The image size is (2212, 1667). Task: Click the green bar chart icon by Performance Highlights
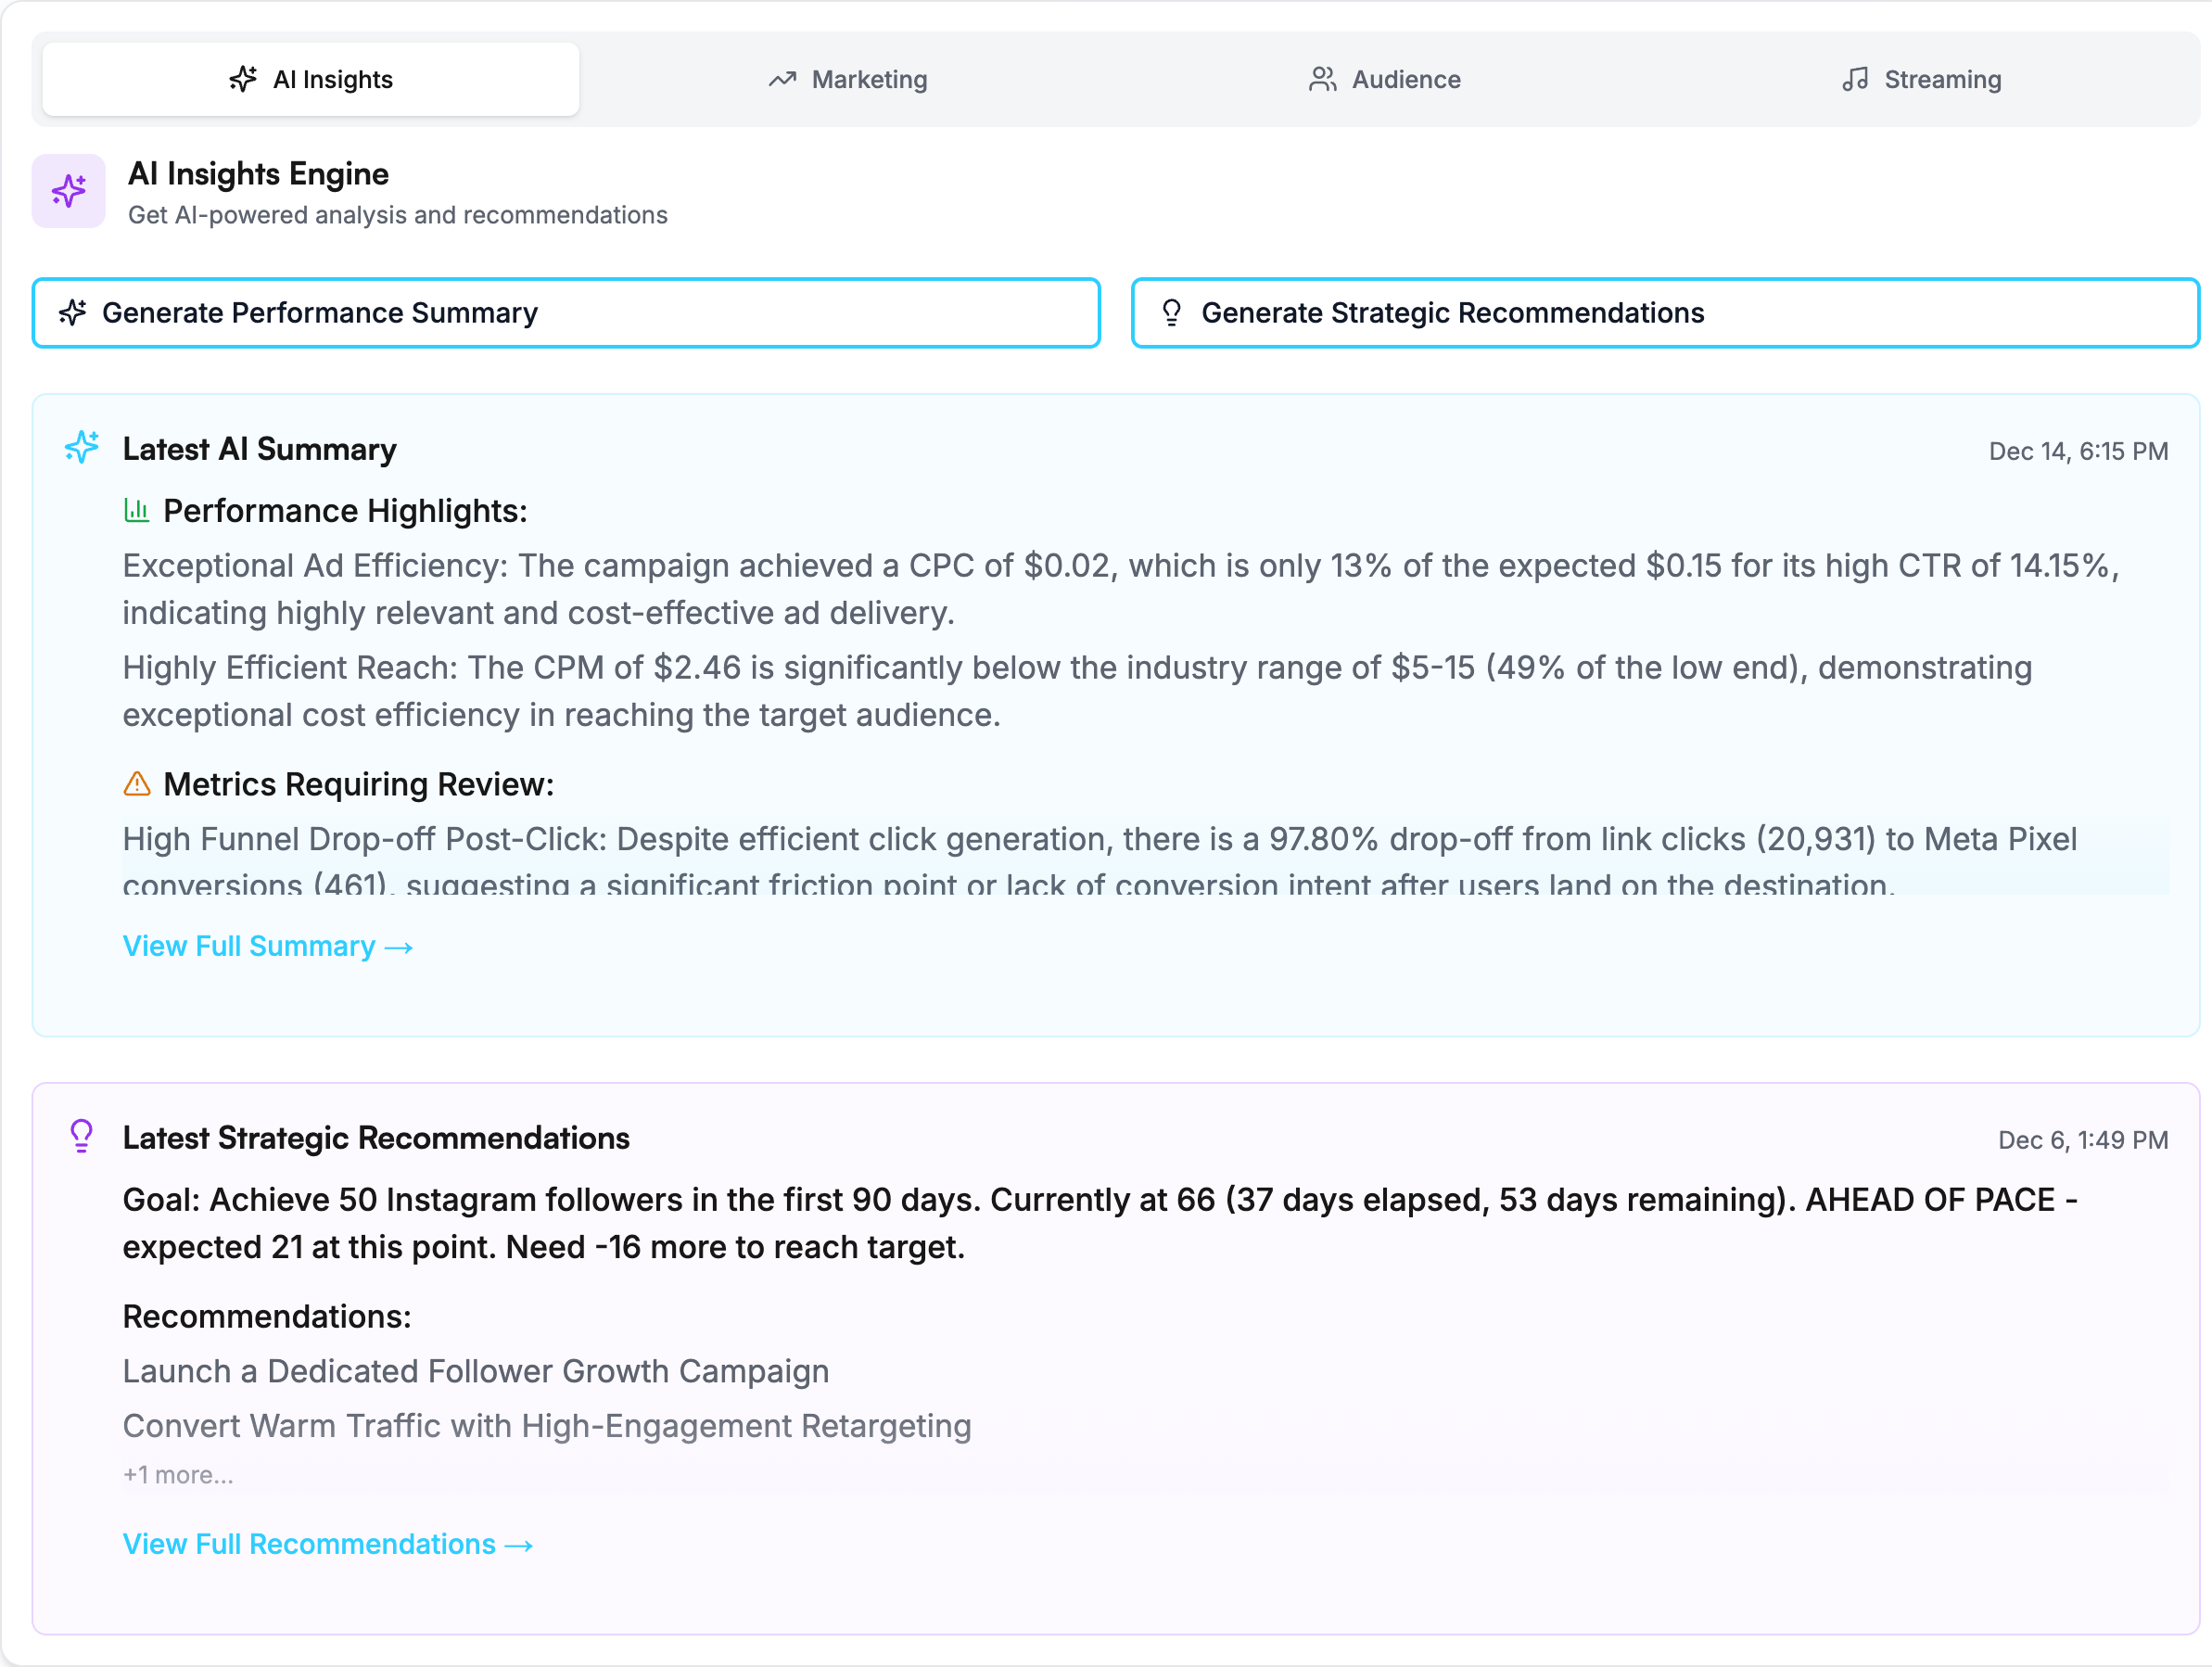coord(136,510)
